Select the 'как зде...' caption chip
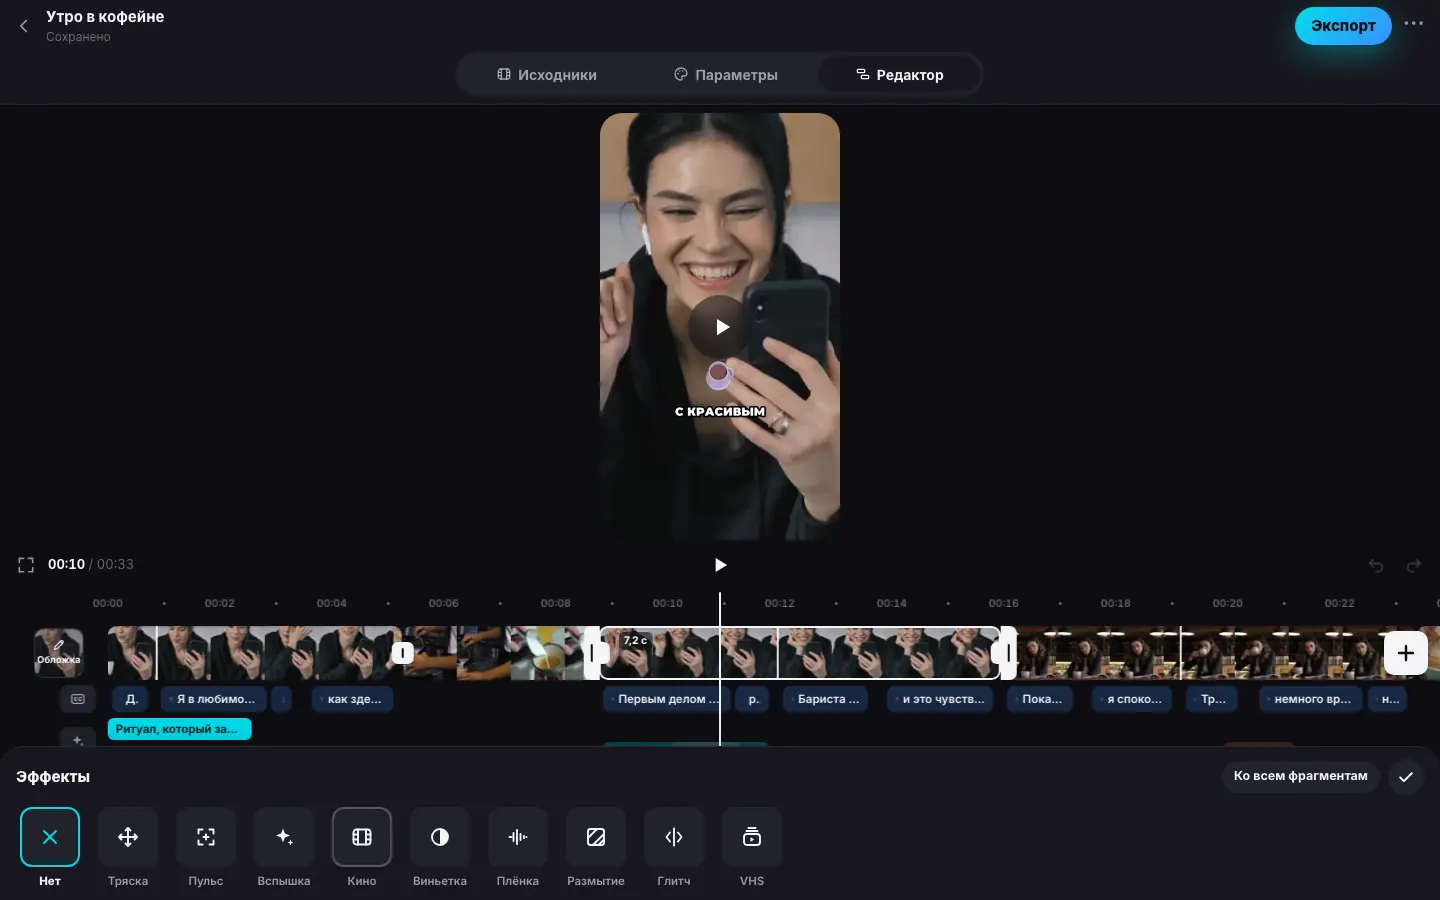 (x=353, y=699)
